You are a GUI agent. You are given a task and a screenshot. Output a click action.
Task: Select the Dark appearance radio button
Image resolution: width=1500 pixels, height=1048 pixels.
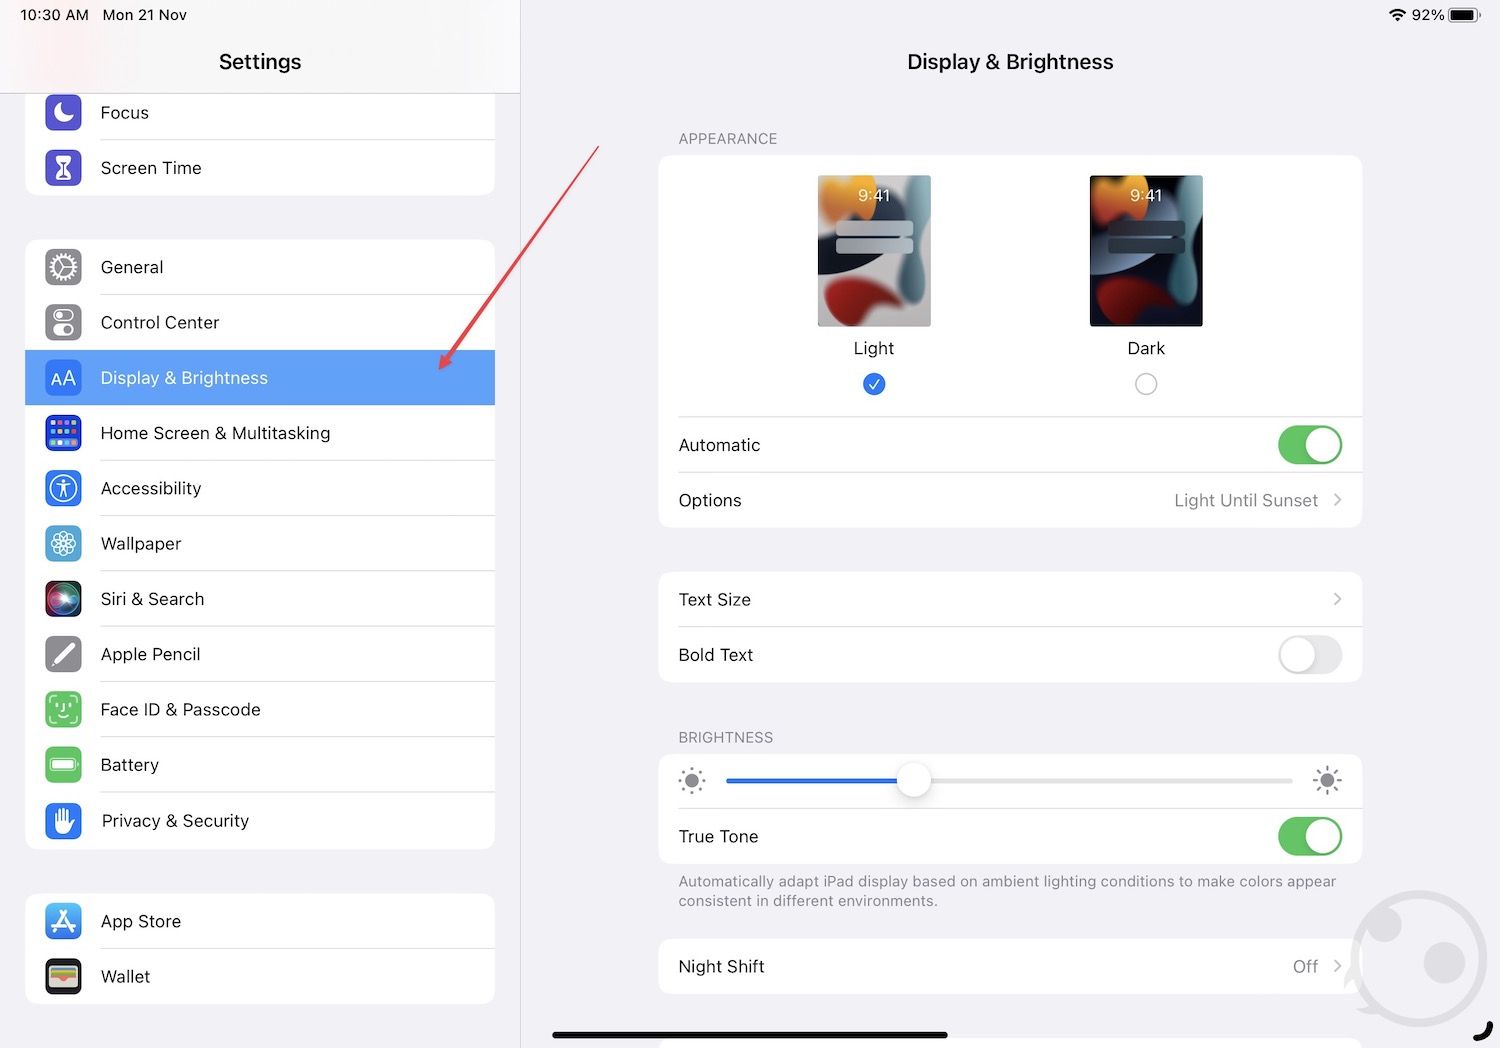(1146, 384)
